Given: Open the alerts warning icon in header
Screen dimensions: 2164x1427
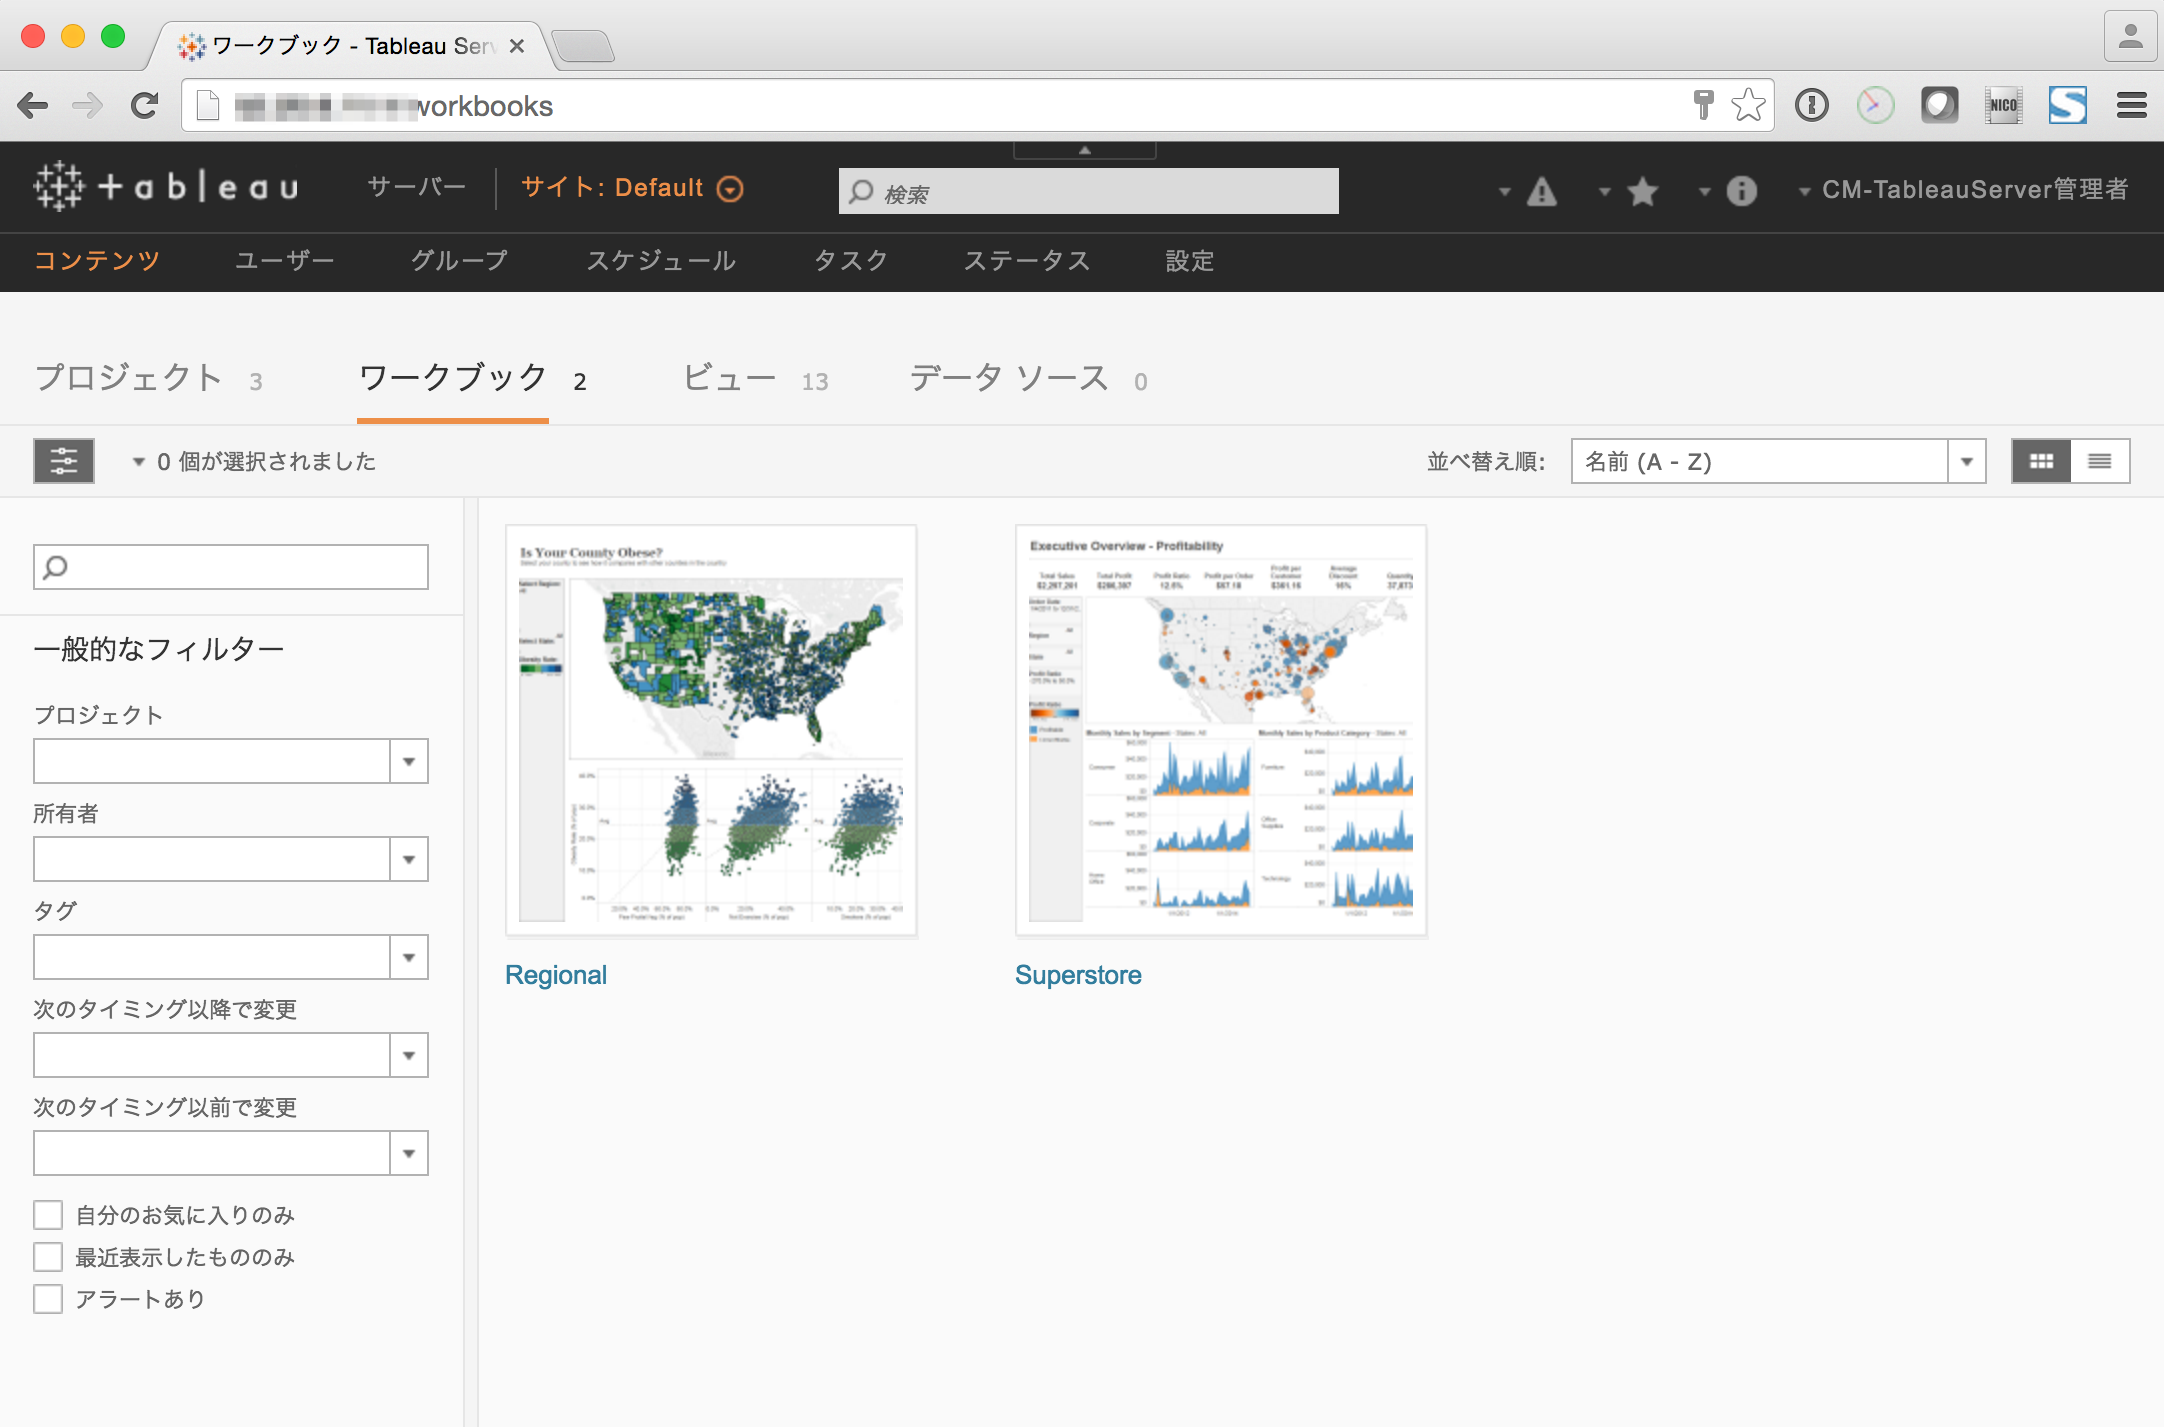Looking at the screenshot, I should (x=1540, y=190).
